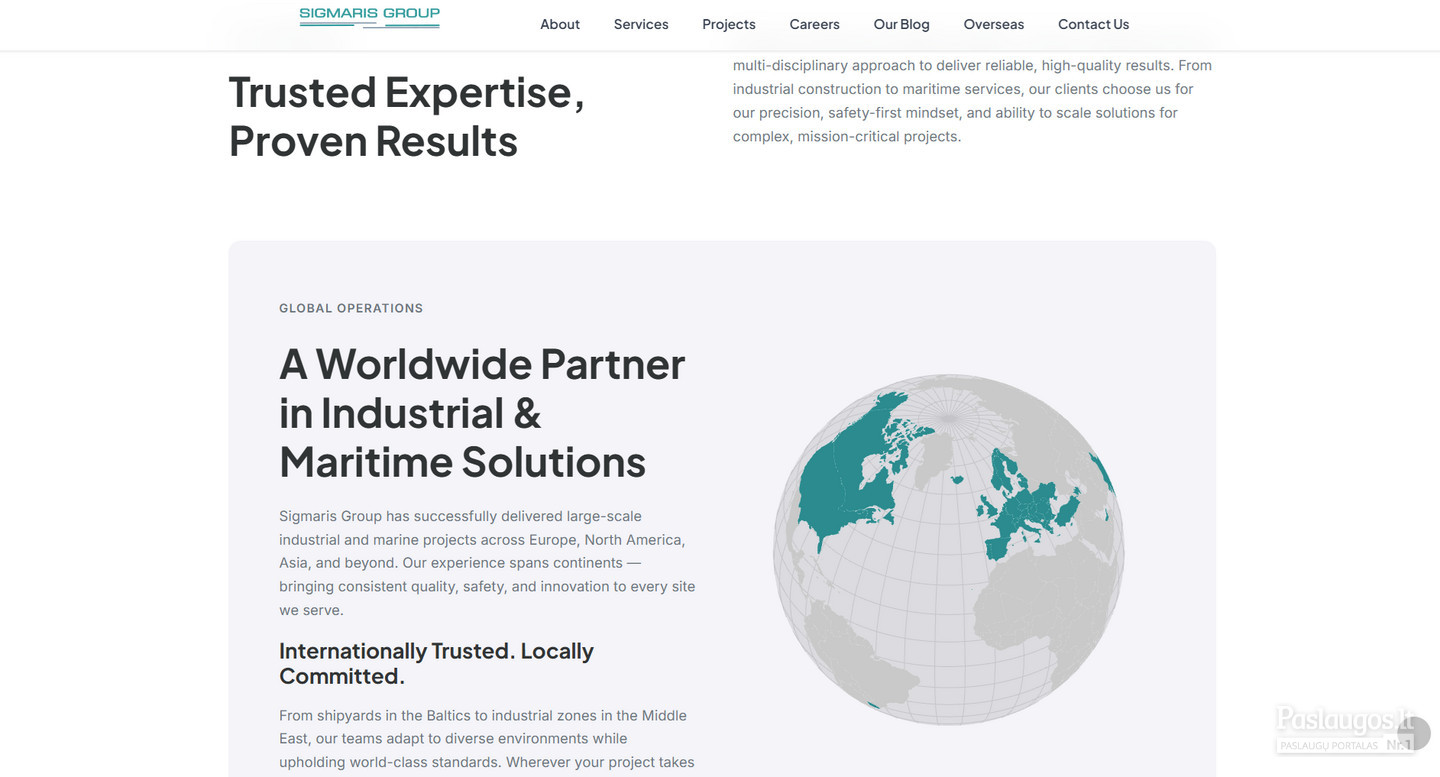Click the paragraph starting 'Sigmaris Group has successfully delivered'
Viewport: 1440px width, 777px height.
(488, 563)
